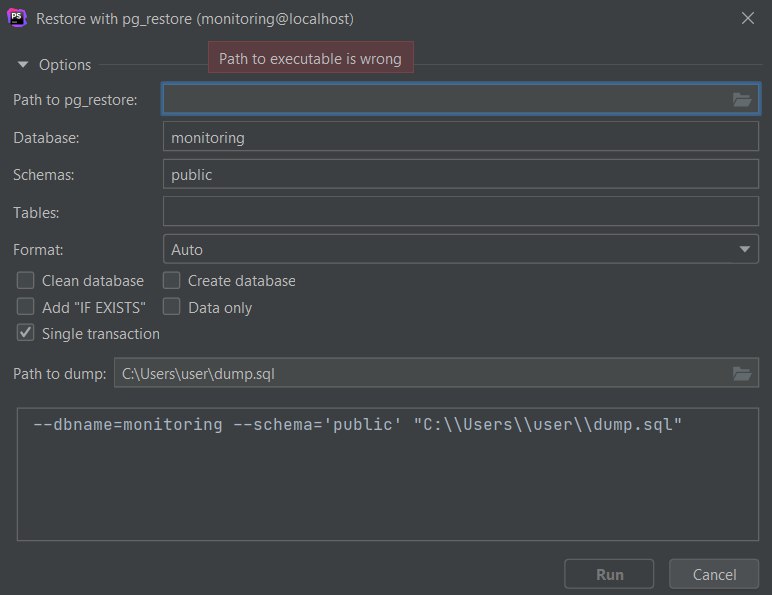Close the Restore with pg_restore dialog
The width and height of the screenshot is (772, 595).
pos(747,18)
